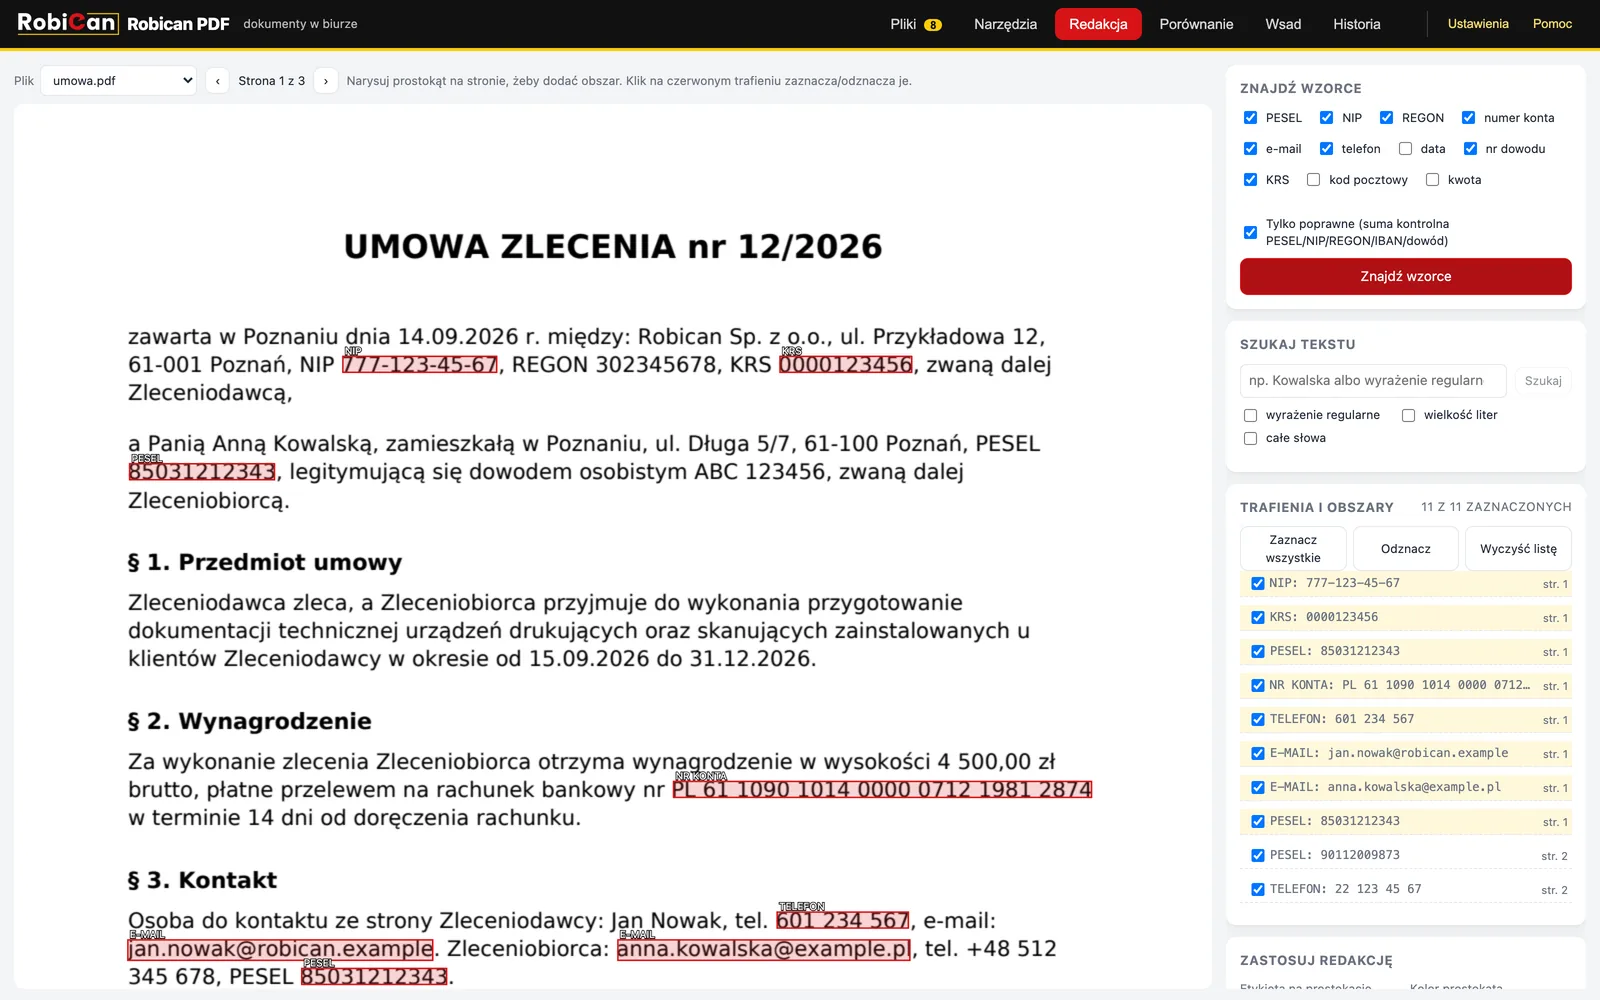Toggle the nr dowodu checkbox
1600x1000 pixels.
pos(1470,149)
